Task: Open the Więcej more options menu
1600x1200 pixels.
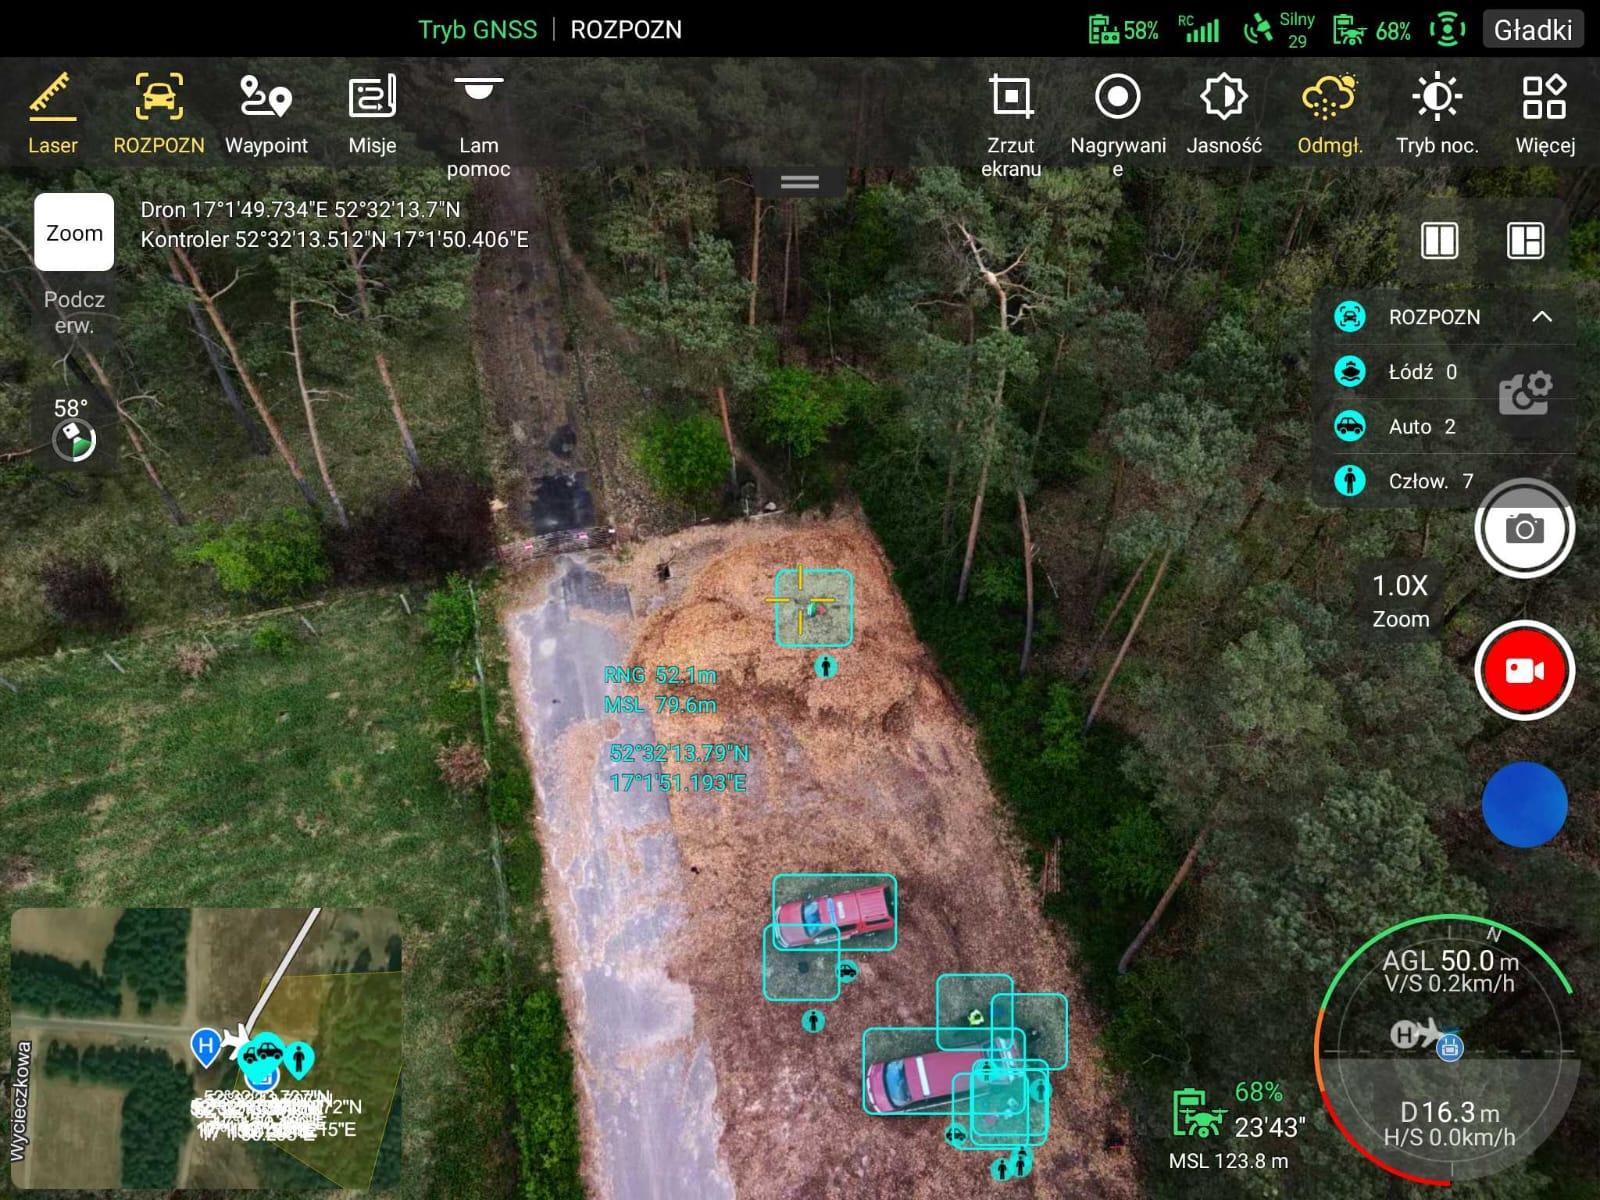Action: coord(1544,114)
